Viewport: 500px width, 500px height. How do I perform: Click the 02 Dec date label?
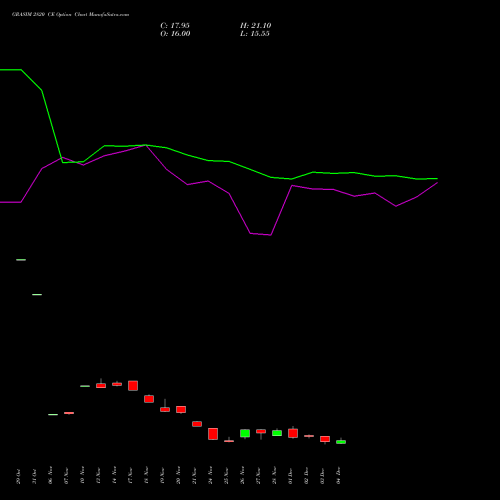(x=306, y=476)
